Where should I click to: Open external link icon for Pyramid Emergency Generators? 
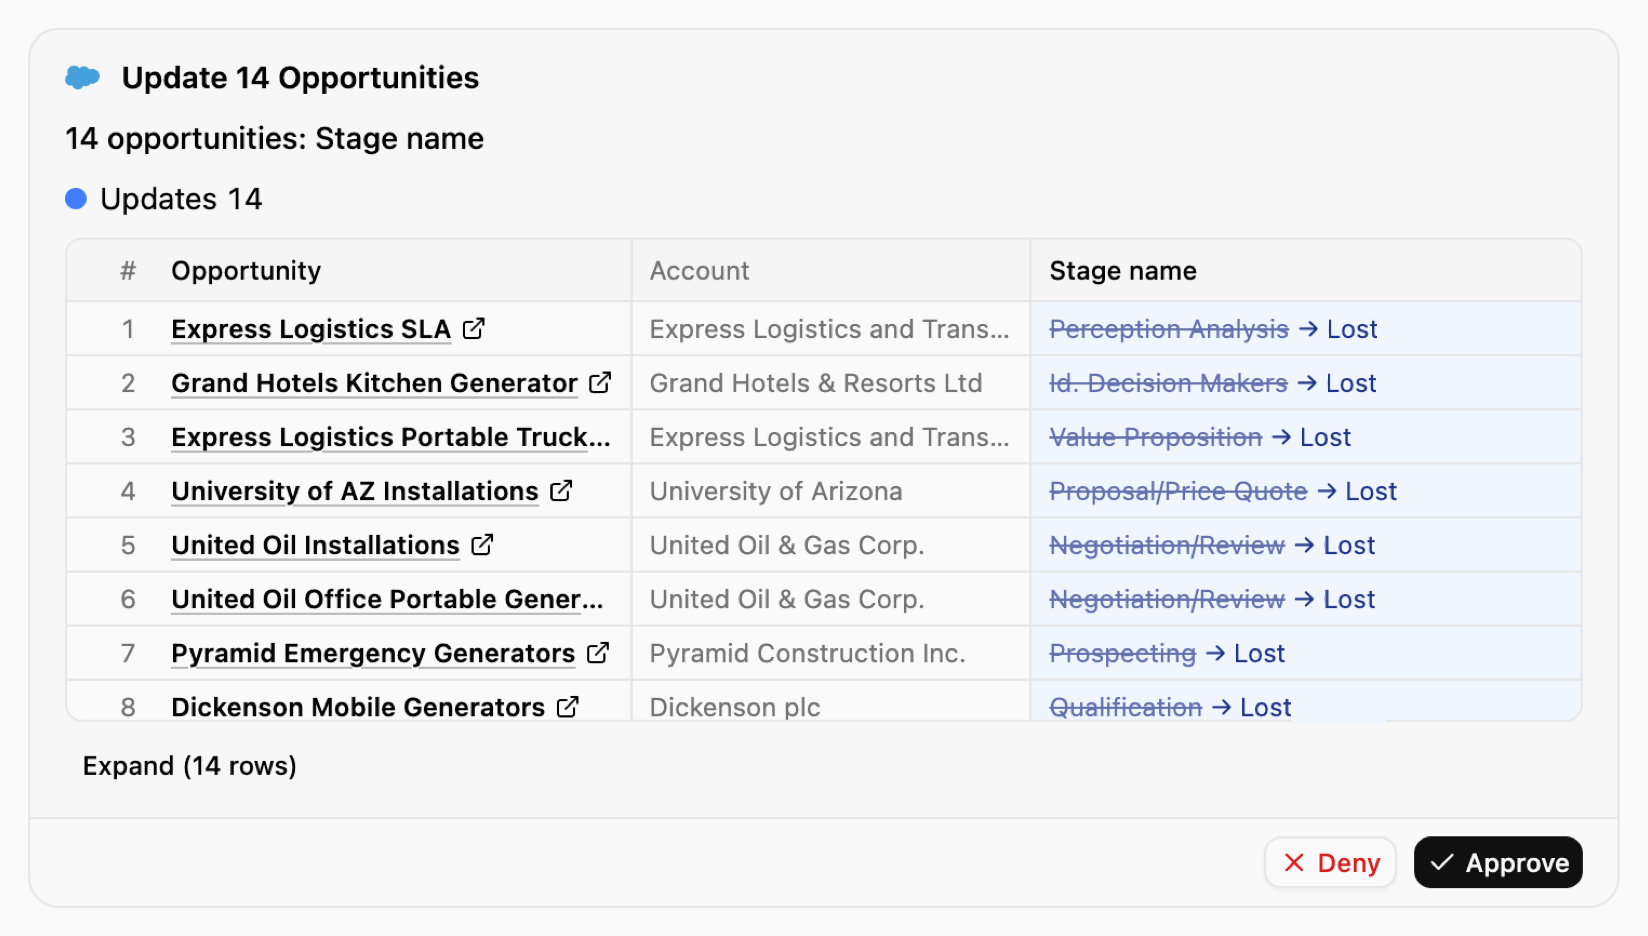(x=598, y=652)
